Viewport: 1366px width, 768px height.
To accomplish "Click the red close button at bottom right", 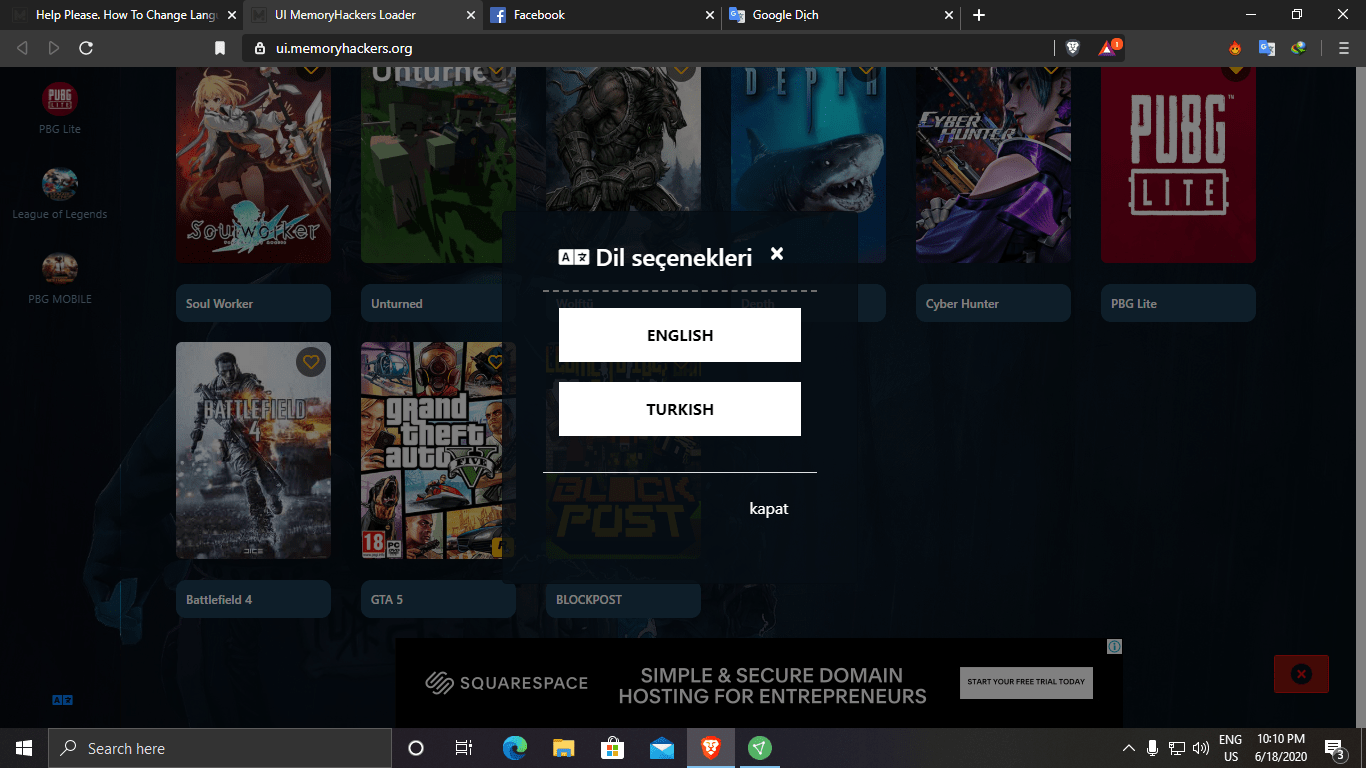I will coord(1301,674).
